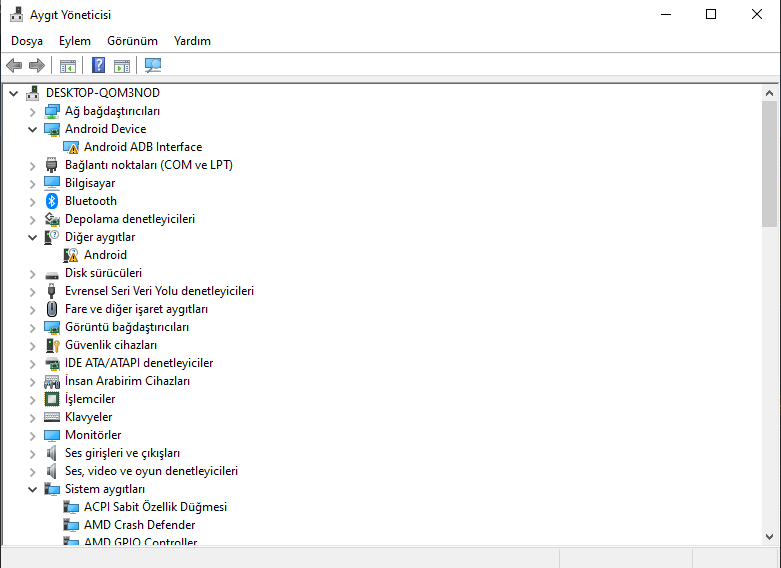The image size is (781, 568).
Task: Open the Eylem menu
Action: pos(75,41)
